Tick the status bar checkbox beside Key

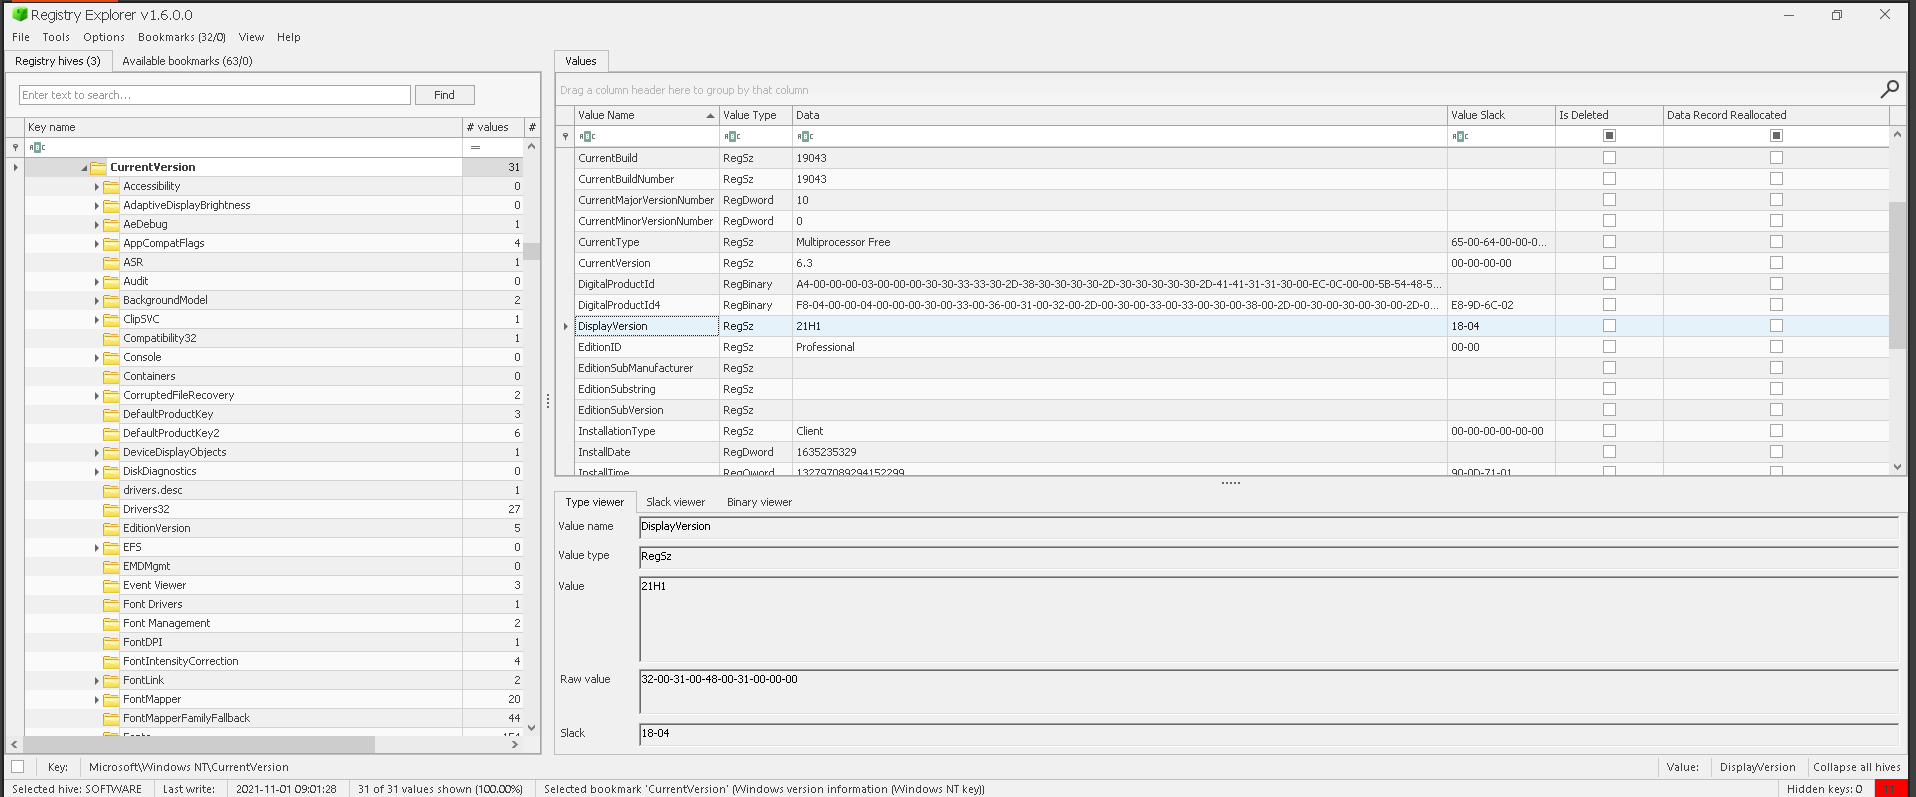coord(18,767)
